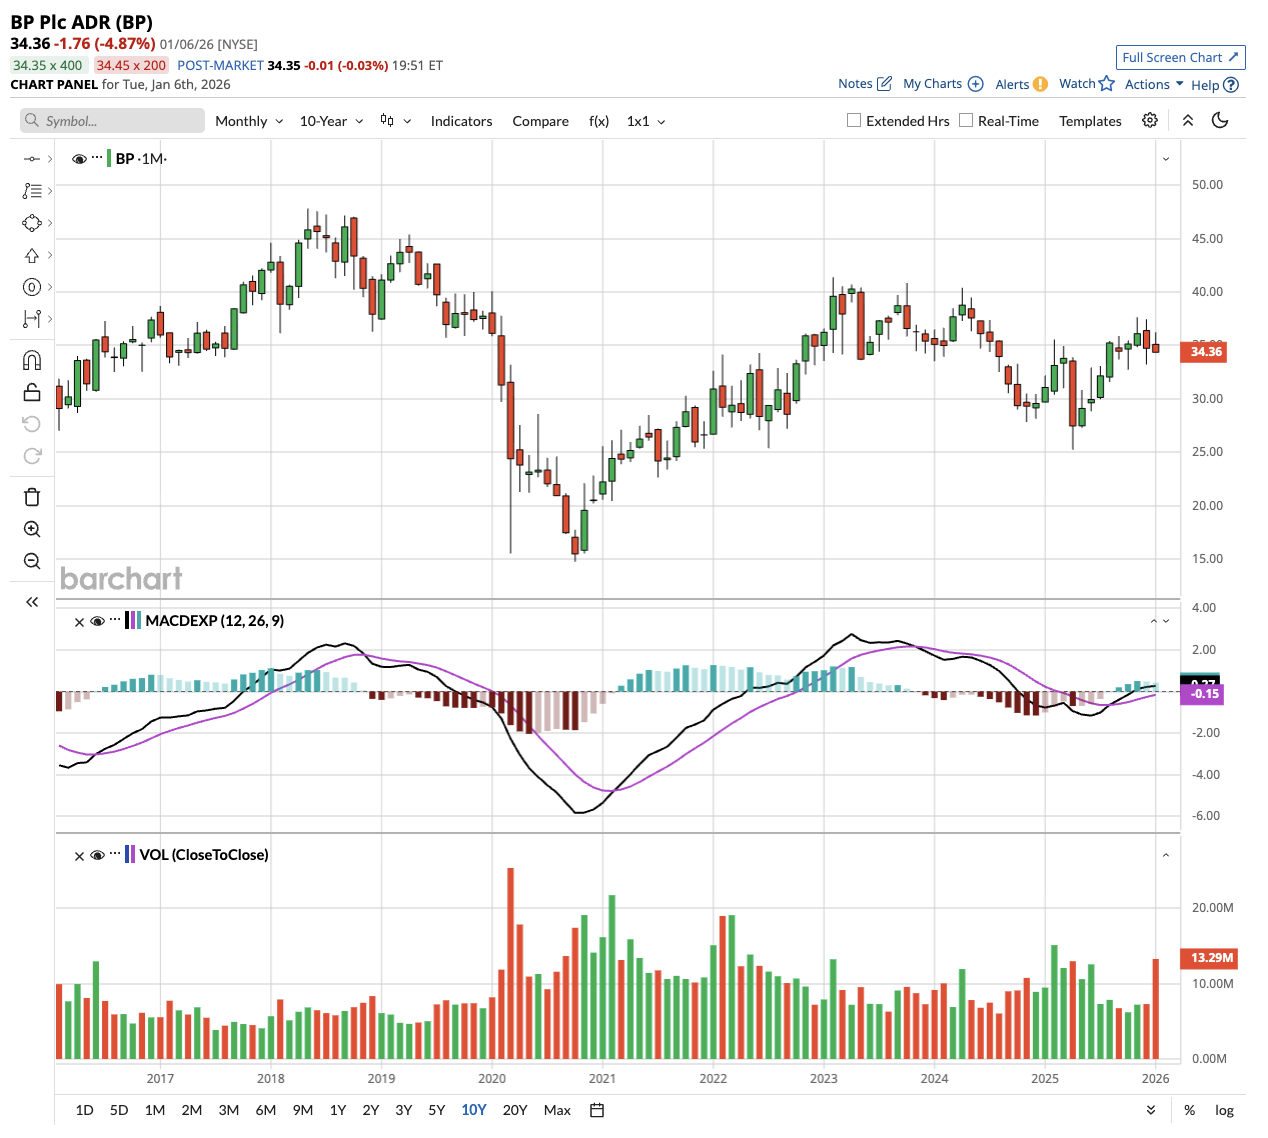1268x1138 pixels.
Task: Hide the MACDEXP indicator with eye icon
Action: pyautogui.click(x=97, y=621)
